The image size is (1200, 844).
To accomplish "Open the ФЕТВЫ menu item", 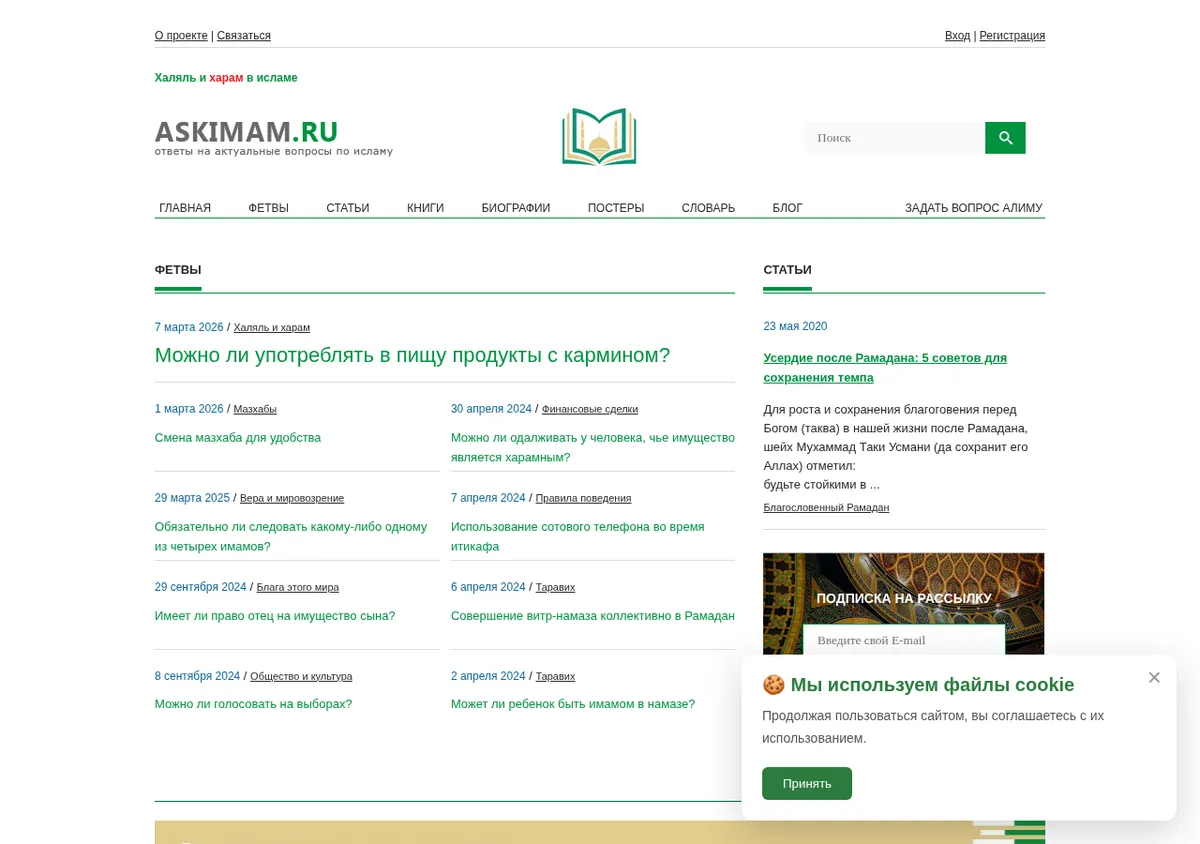I will tap(269, 208).
